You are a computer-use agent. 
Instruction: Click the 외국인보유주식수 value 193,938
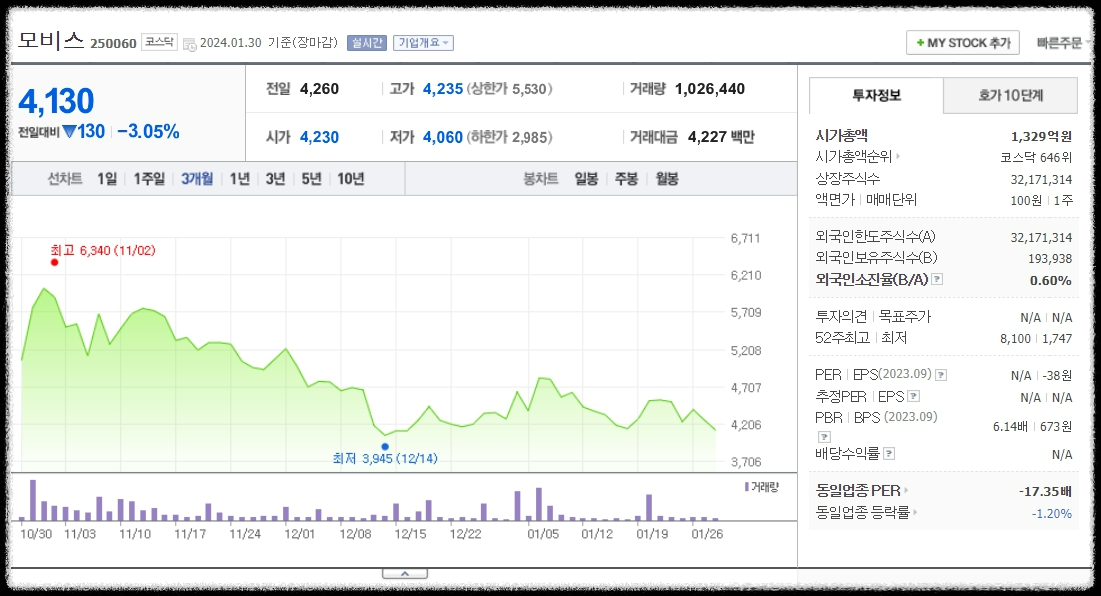1050,258
